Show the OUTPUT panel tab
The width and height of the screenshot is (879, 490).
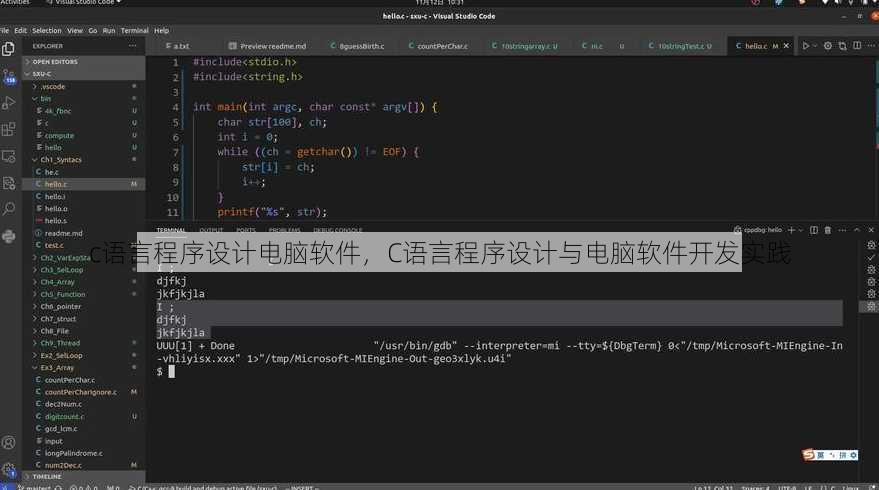click(211, 230)
